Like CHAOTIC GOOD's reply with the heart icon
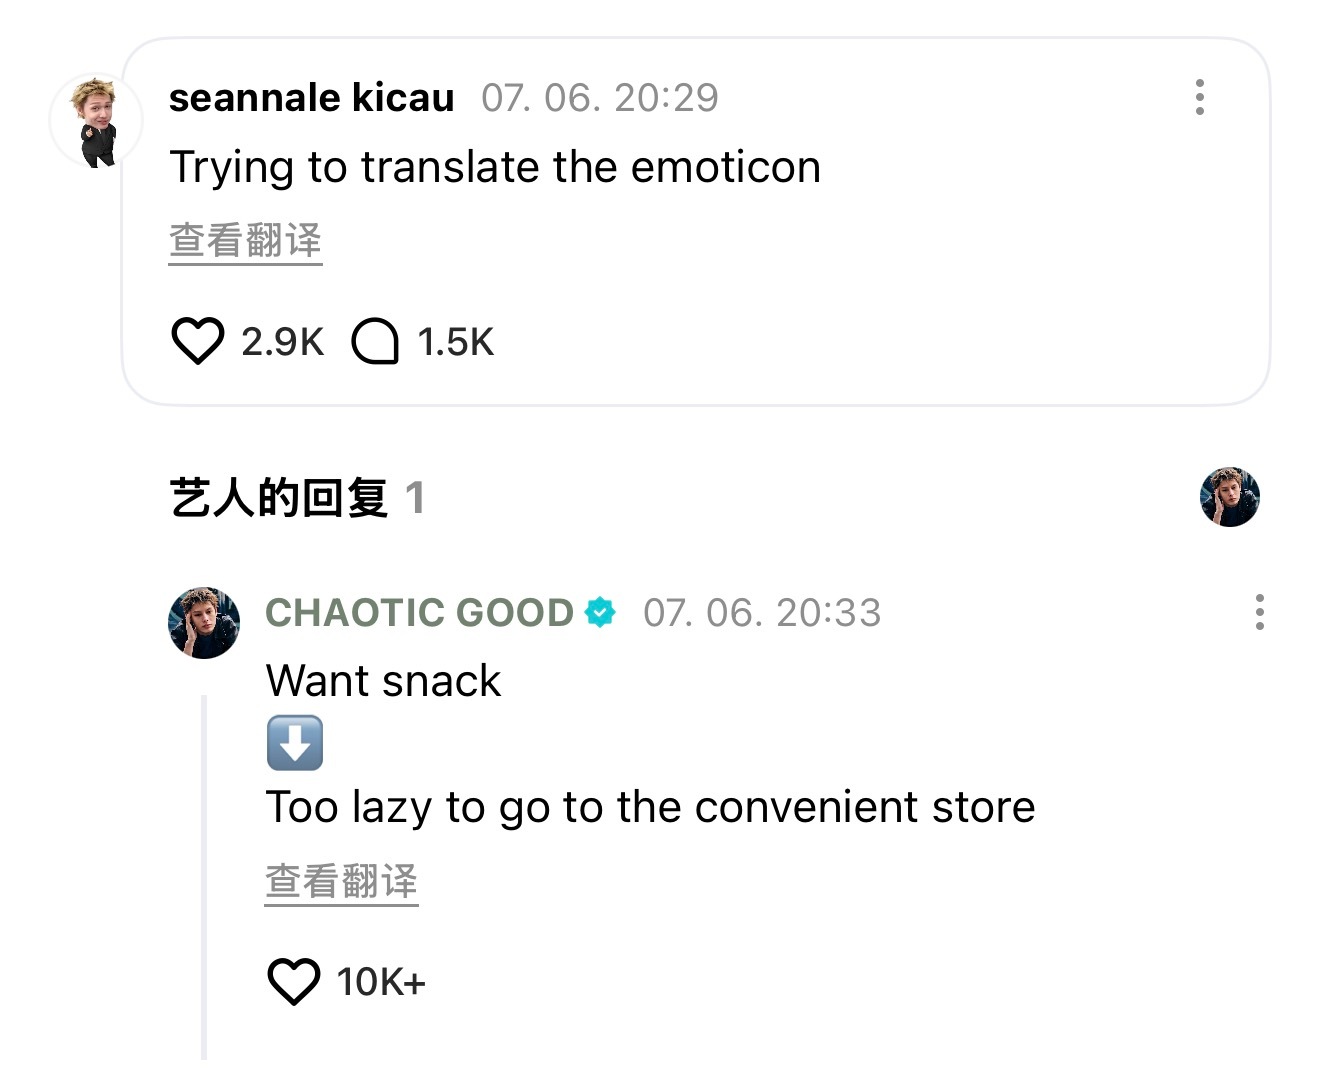 click(294, 981)
